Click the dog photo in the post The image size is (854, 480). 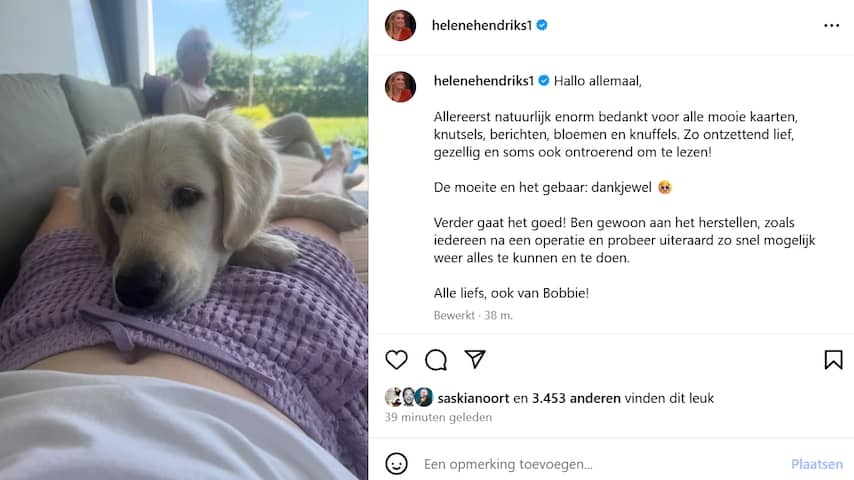[184, 240]
